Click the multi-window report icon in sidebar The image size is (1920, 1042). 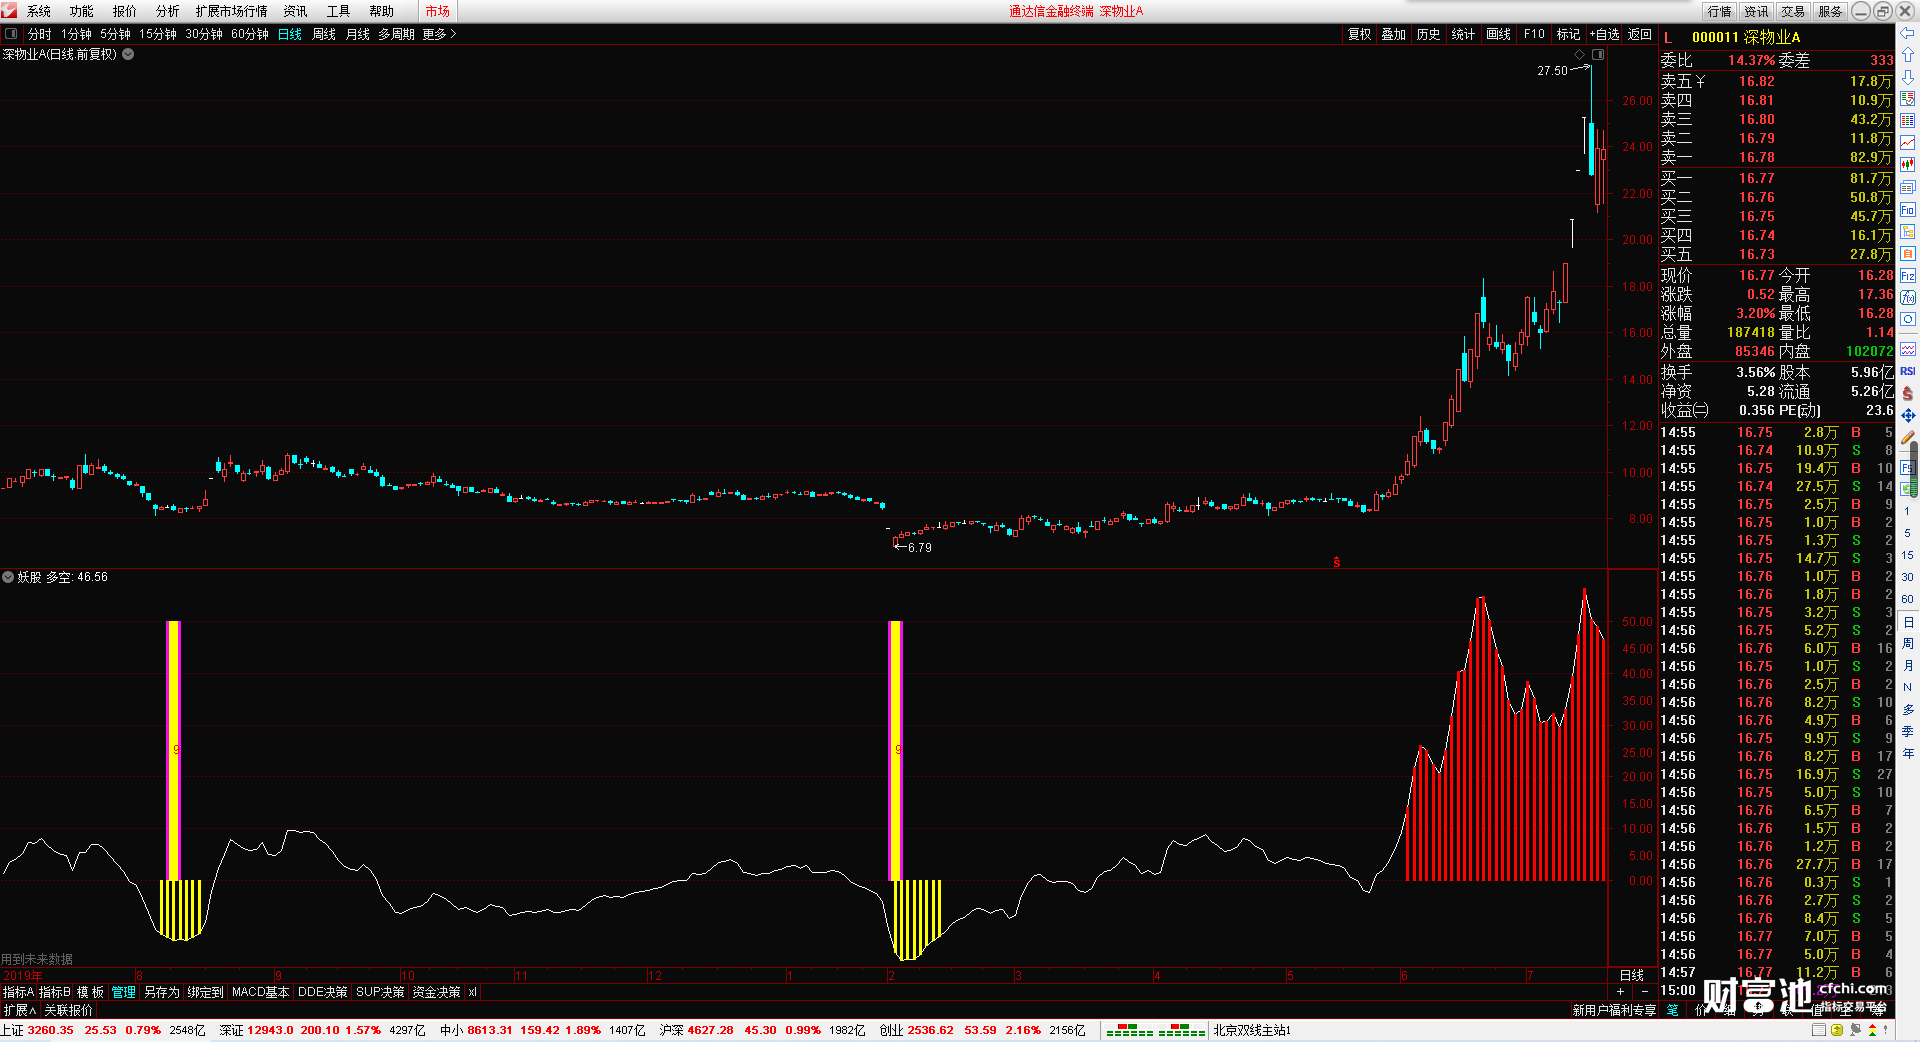point(1908,187)
